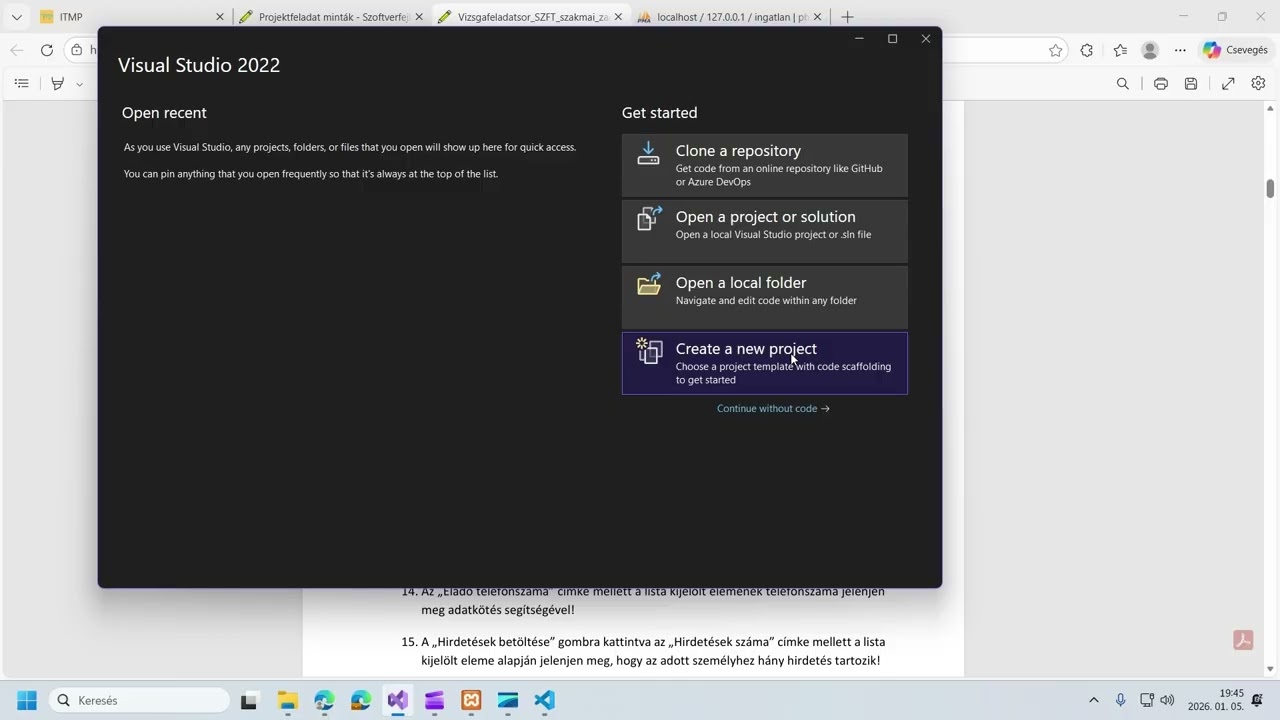The width and height of the screenshot is (1280, 720).
Task: Save the PDF with diskette icon
Action: click(1191, 84)
